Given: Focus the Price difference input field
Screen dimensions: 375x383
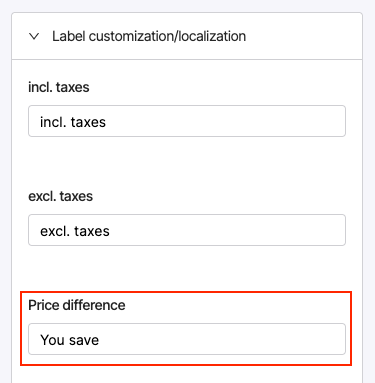Looking at the screenshot, I should 187,339.
